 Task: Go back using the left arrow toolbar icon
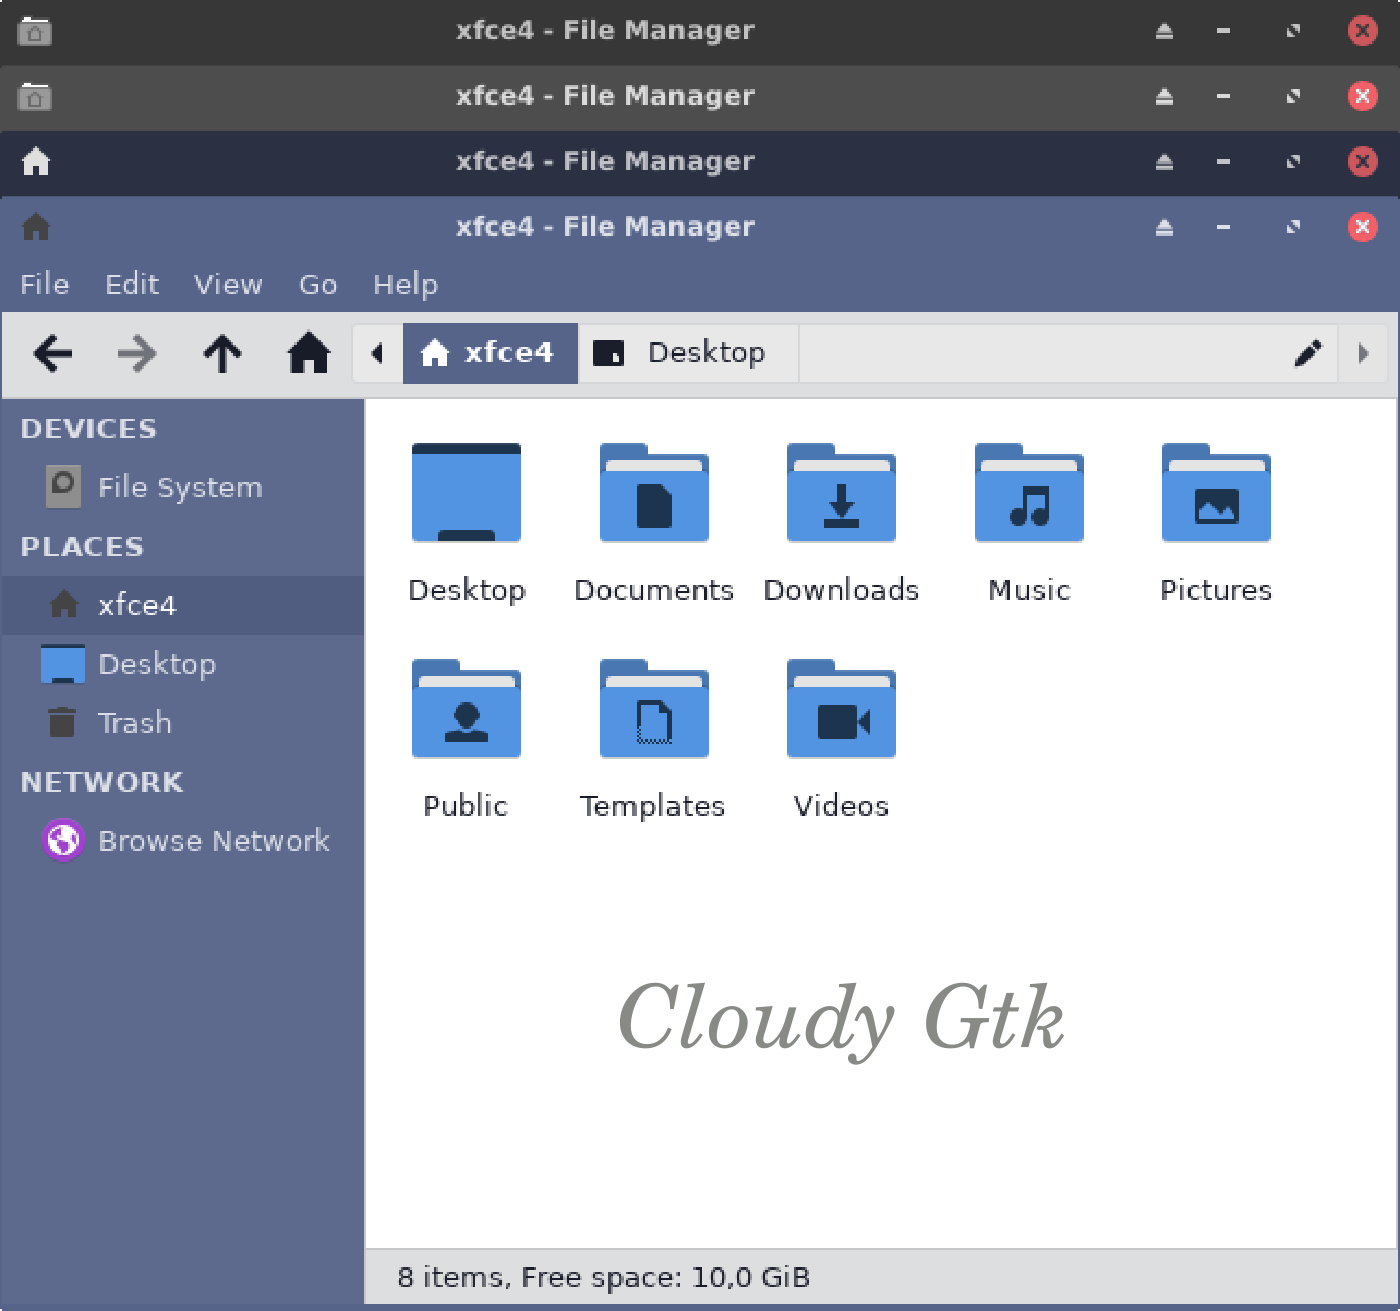pyautogui.click(x=53, y=353)
